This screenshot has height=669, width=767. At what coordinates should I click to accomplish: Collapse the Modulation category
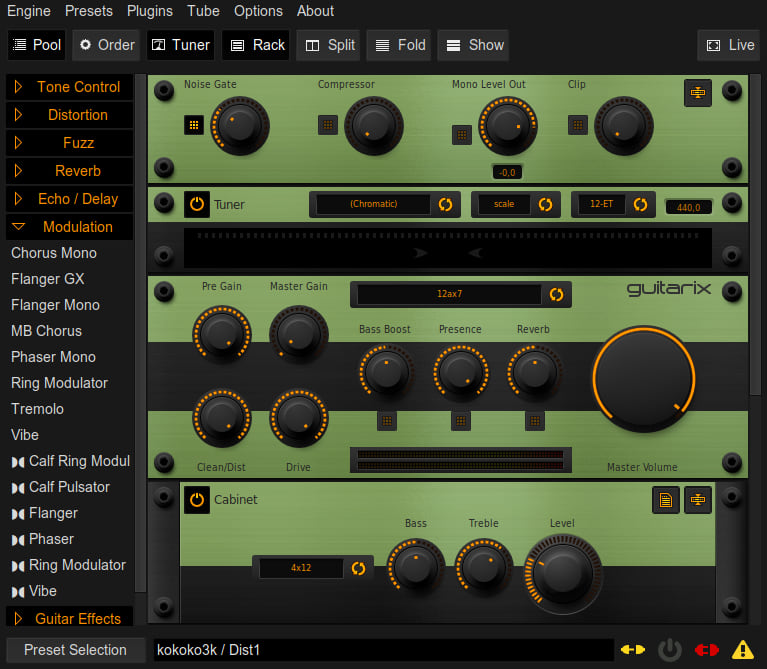(69, 227)
